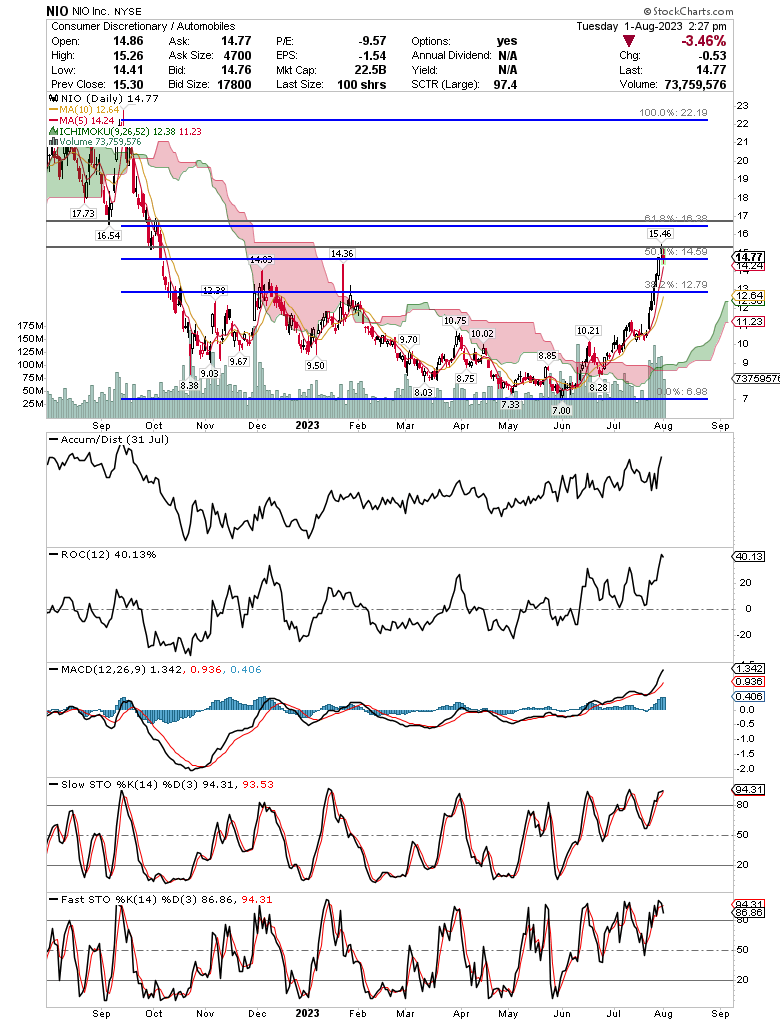This screenshot has height=1021, width=780.
Task: Click the 'NIO Inc. NYSE' company name
Action: click(106, 11)
